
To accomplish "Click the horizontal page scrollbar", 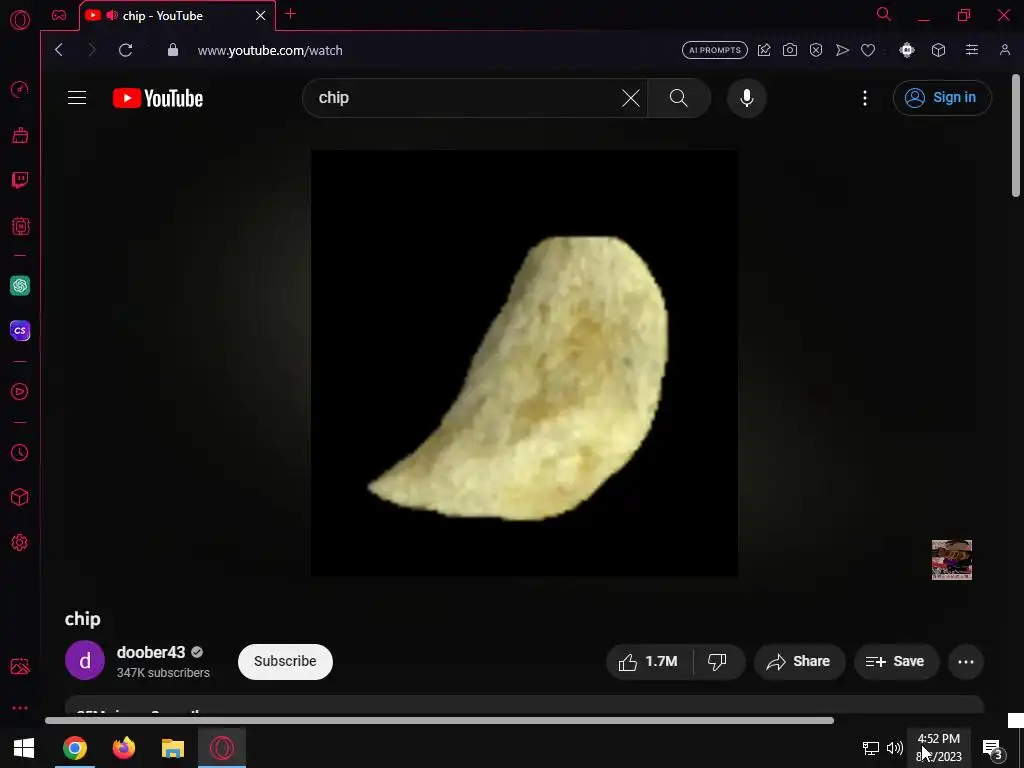I will pos(439,720).
